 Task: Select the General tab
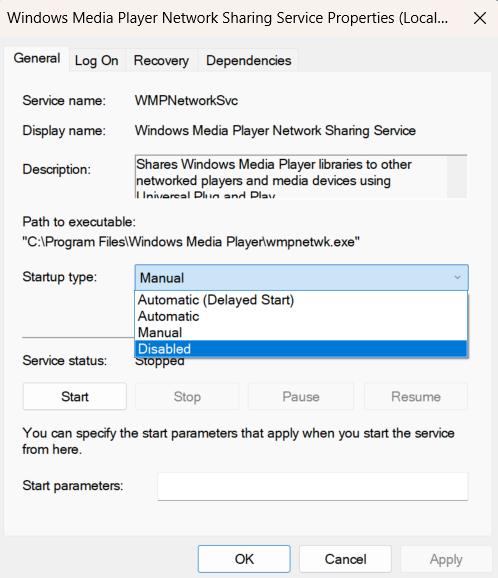(37, 59)
